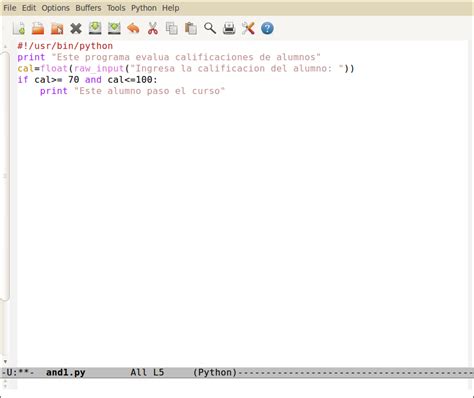Click the Cut scissors icon
The width and height of the screenshot is (474, 398).
(x=153, y=29)
